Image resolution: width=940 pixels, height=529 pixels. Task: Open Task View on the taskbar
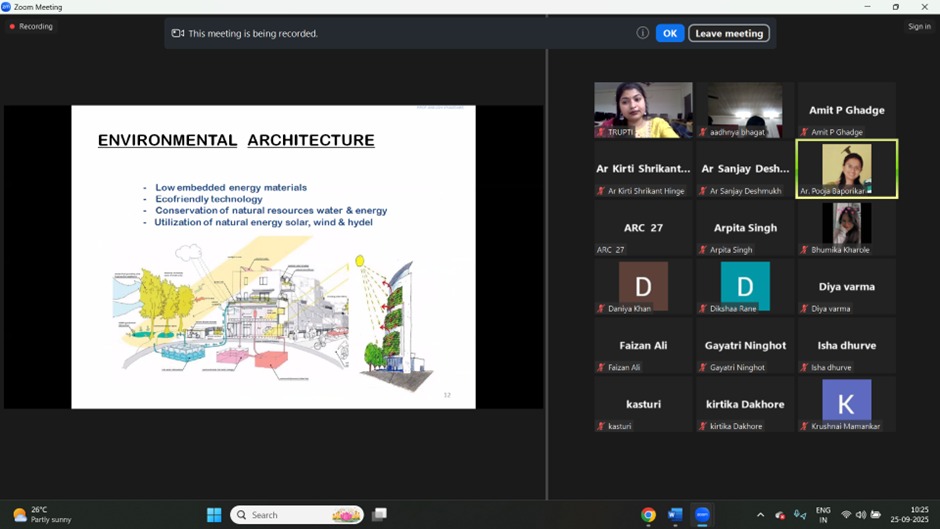[379, 515]
